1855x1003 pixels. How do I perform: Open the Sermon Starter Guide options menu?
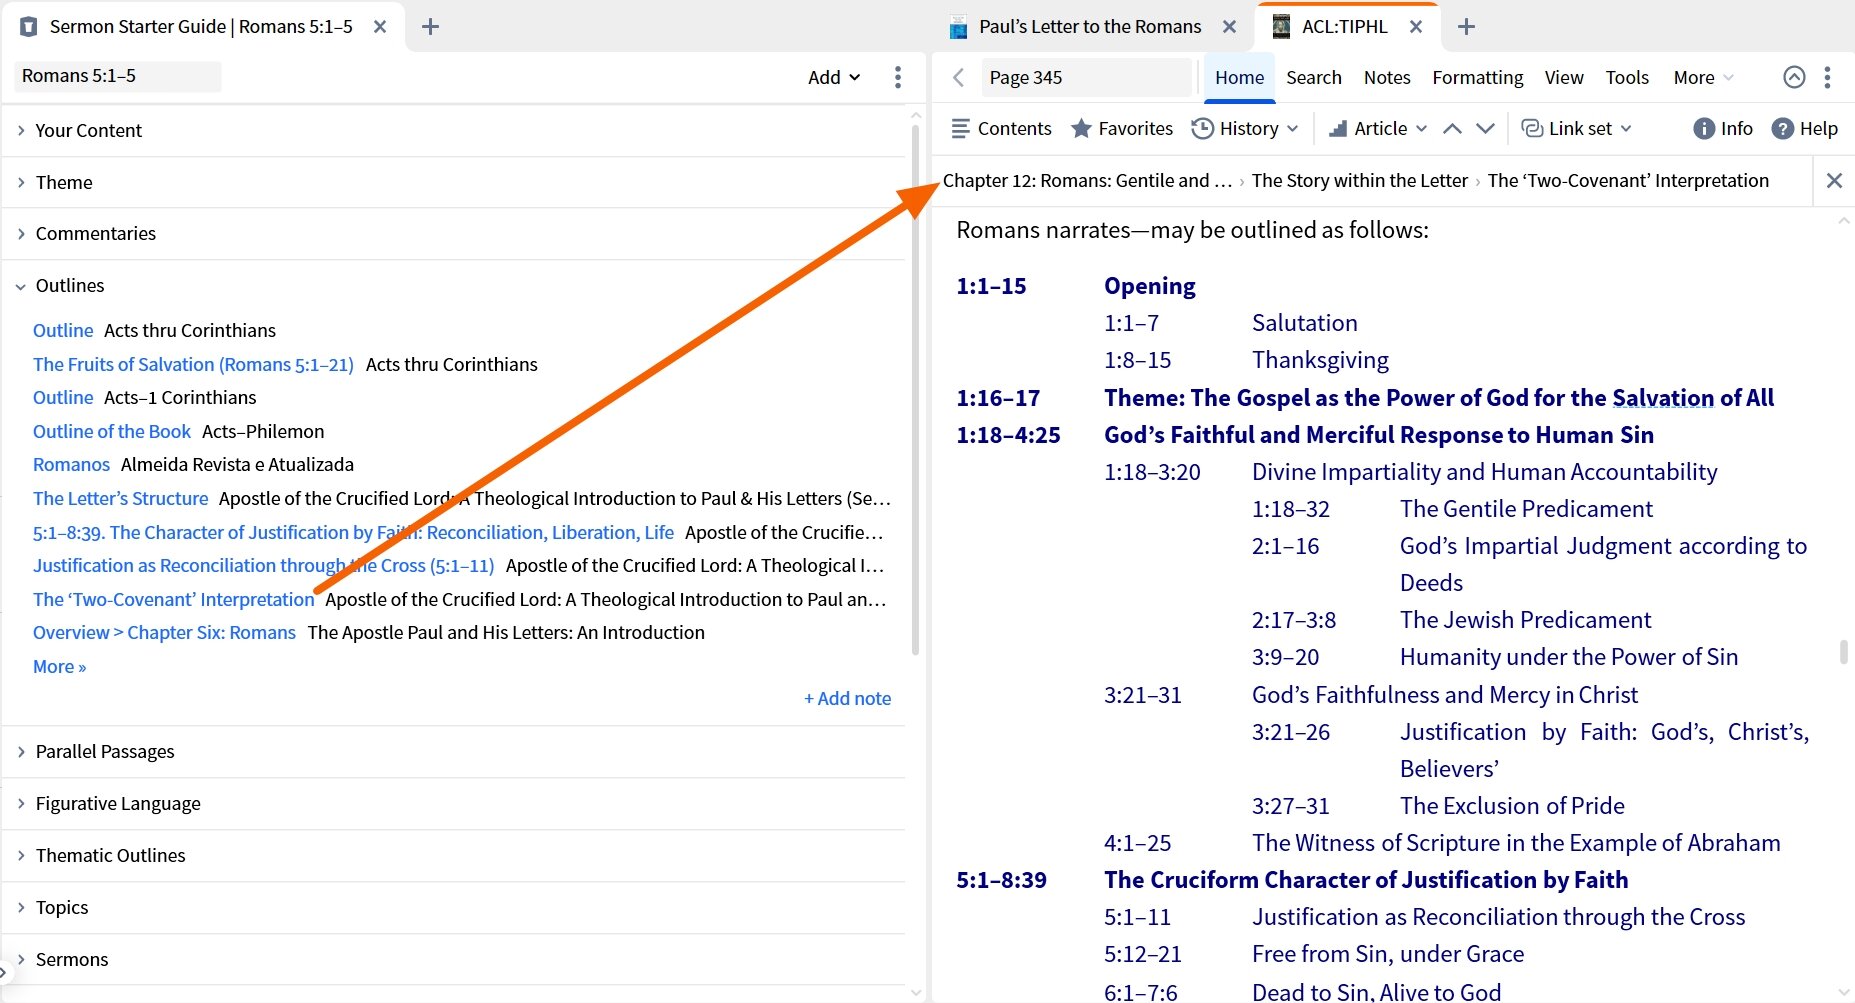pyautogui.click(x=898, y=77)
